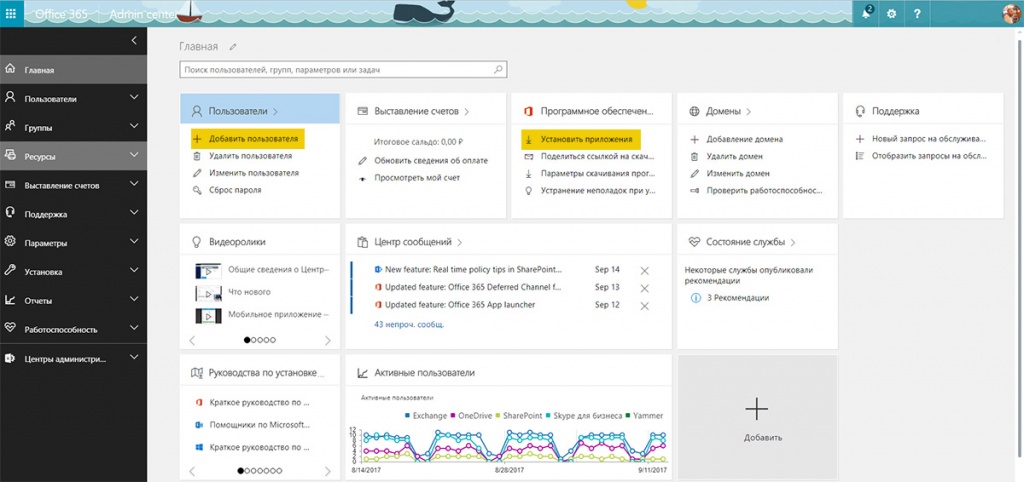Click the info icon beside 3 Рекомендации

pos(696,298)
